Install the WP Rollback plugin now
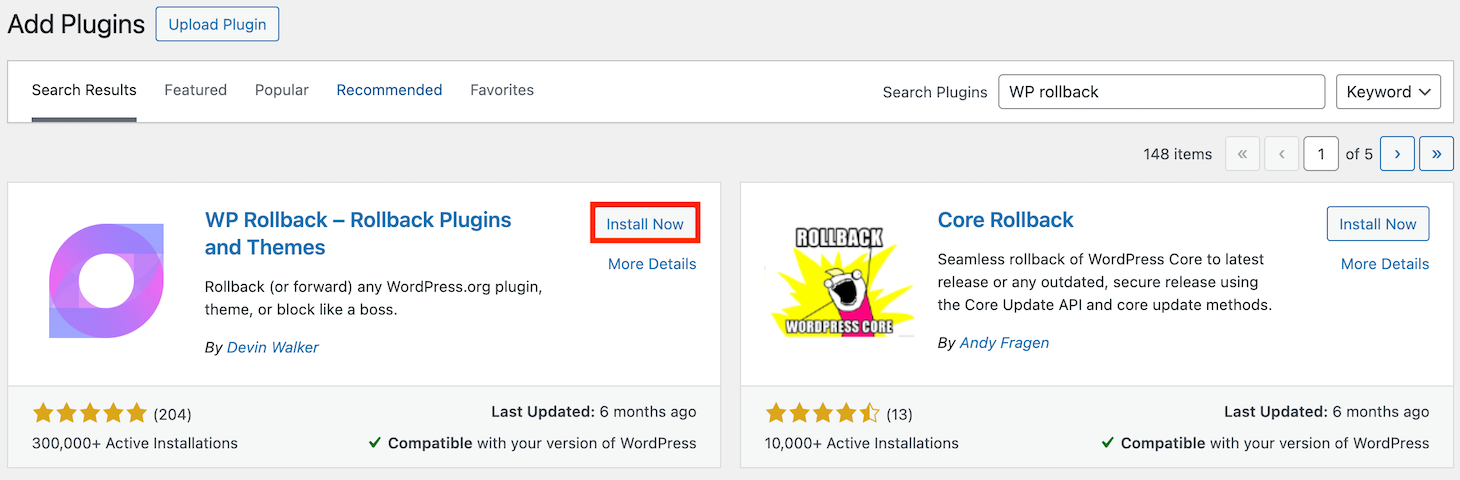1460x480 pixels. [x=645, y=224]
